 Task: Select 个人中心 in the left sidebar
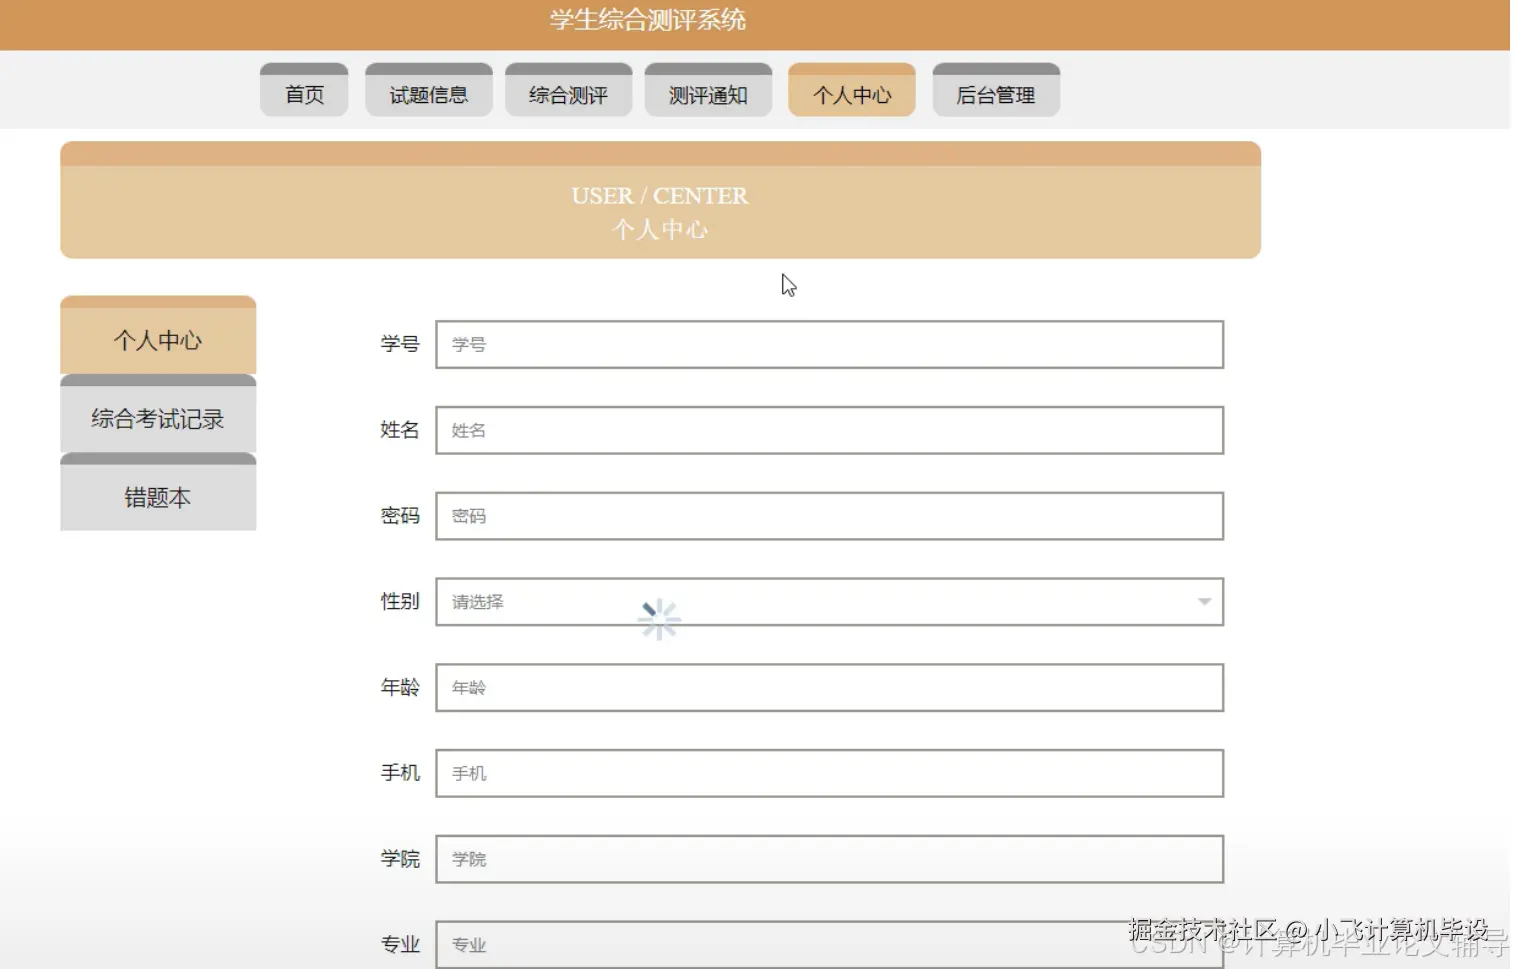tap(158, 335)
